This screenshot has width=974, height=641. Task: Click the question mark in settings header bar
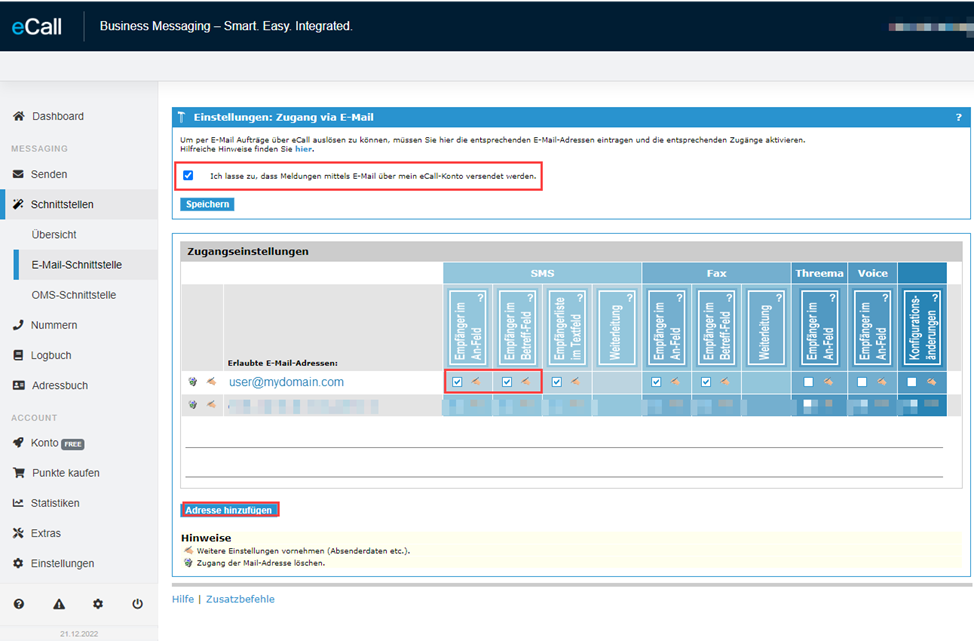958,117
